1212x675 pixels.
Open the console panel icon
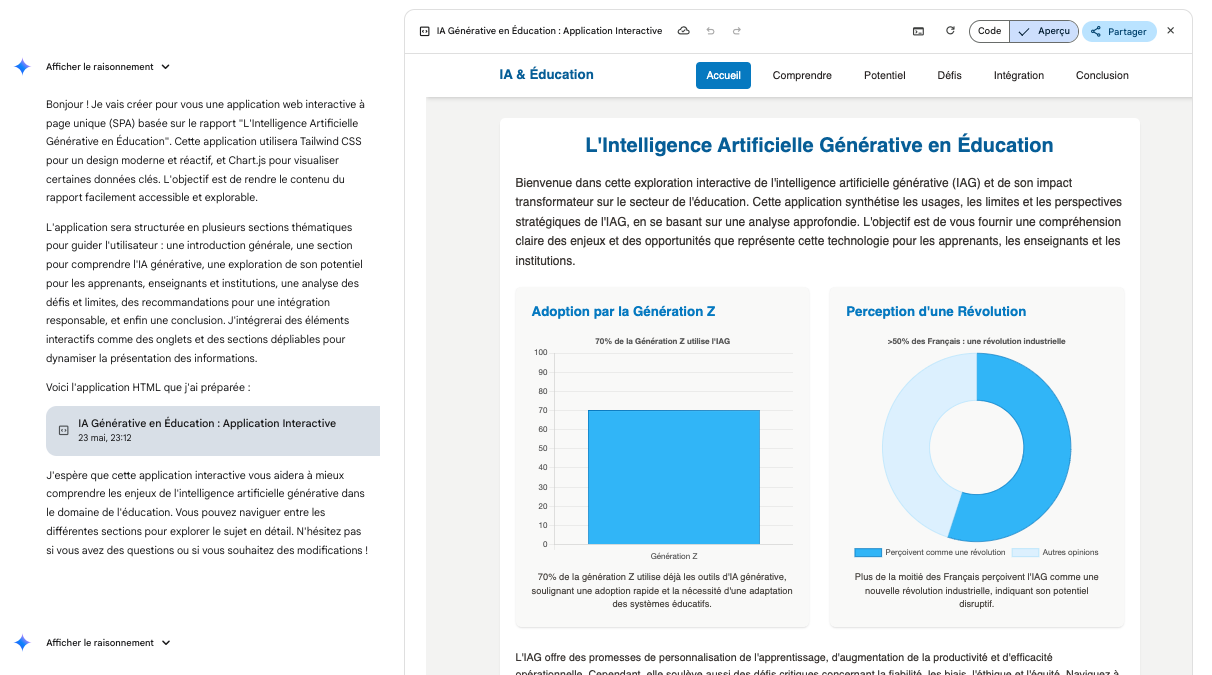(x=918, y=31)
